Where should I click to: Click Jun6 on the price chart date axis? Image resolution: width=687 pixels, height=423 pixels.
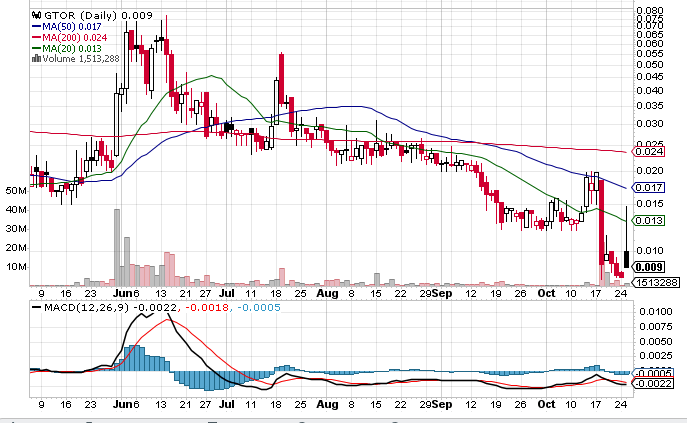126,293
